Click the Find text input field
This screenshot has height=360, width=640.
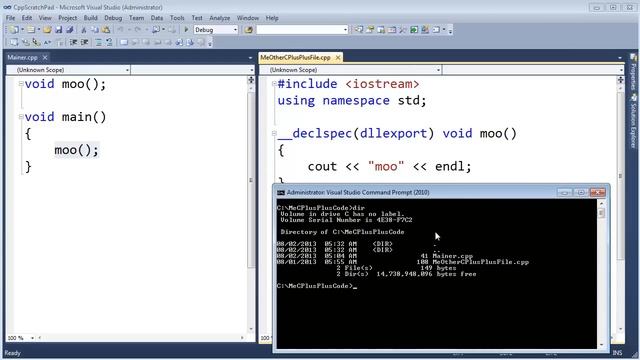pyautogui.click(x=300, y=30)
